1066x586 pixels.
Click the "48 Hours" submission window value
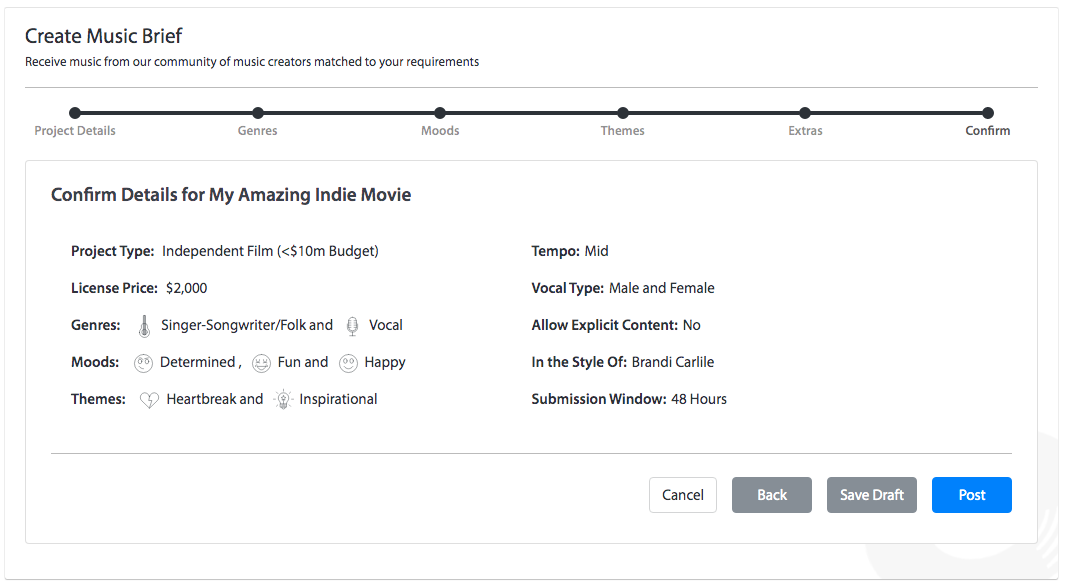[699, 399]
